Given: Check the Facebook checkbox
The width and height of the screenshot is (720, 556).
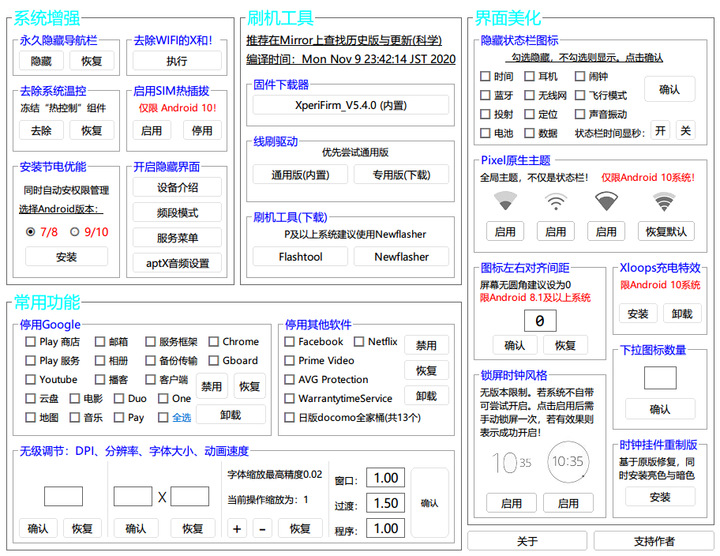Looking at the screenshot, I should [289, 342].
